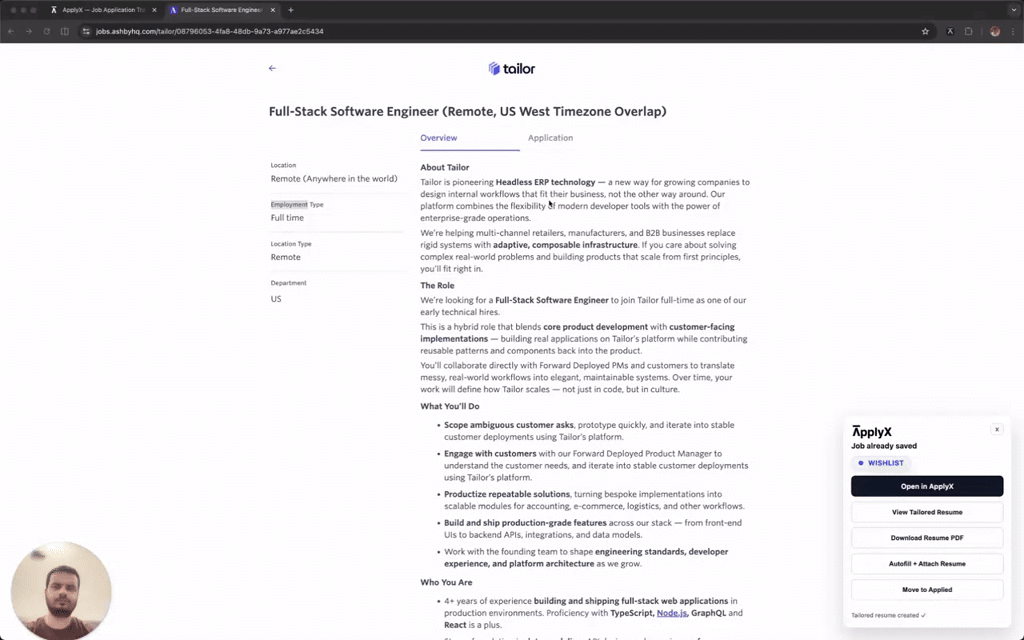Click 'Remote (Anywhere in the world)' location text
The height and width of the screenshot is (640, 1024).
pyautogui.click(x=334, y=179)
